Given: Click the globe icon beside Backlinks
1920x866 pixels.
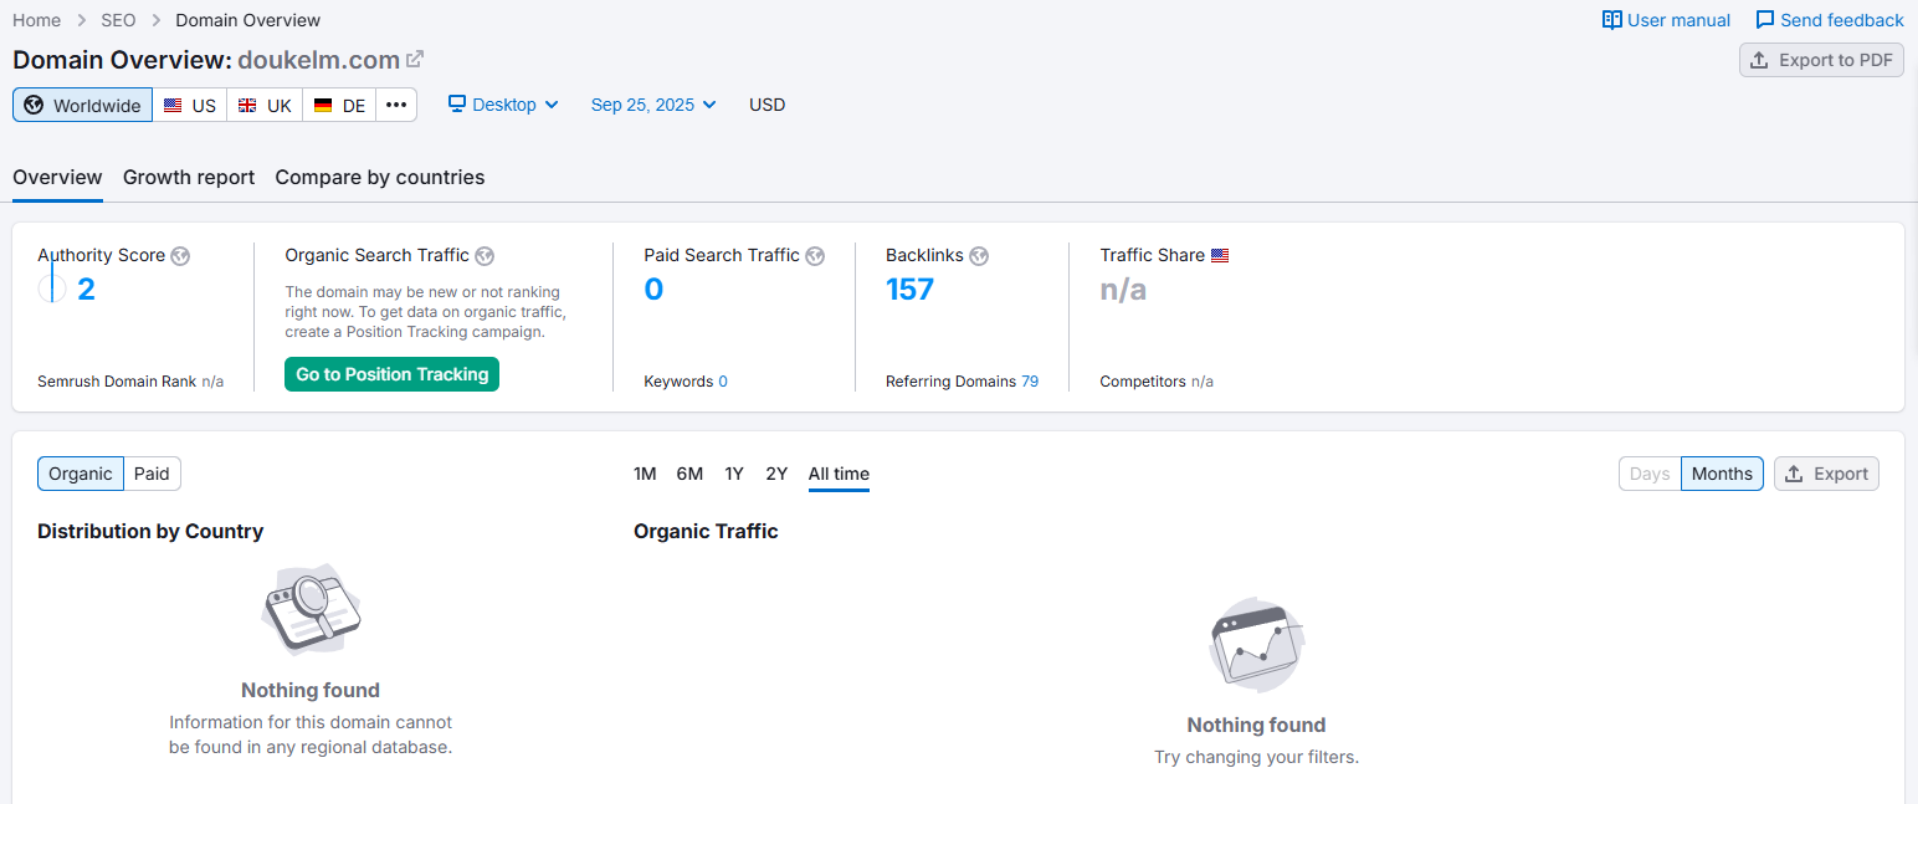Looking at the screenshot, I should point(979,256).
